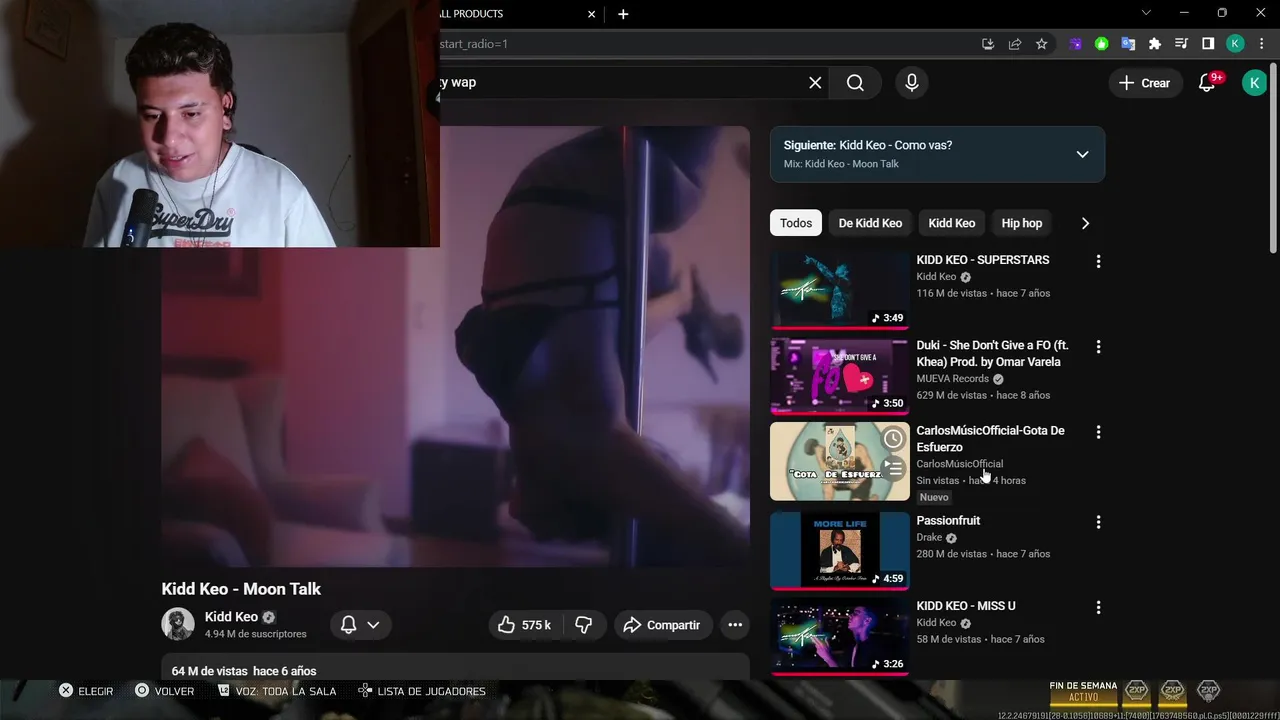Click the page vertical scrollbar

point(1273,160)
